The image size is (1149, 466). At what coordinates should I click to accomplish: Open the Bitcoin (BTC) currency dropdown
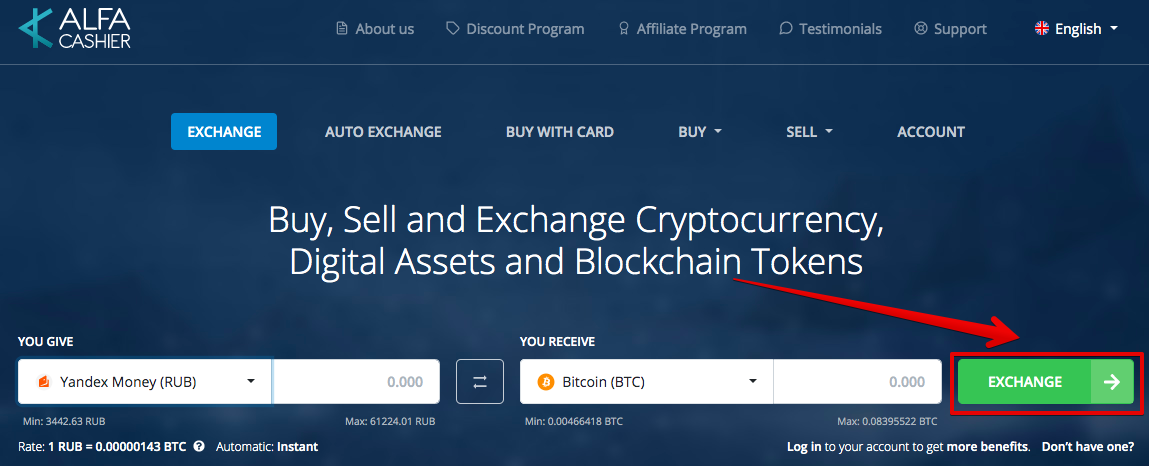click(646, 382)
